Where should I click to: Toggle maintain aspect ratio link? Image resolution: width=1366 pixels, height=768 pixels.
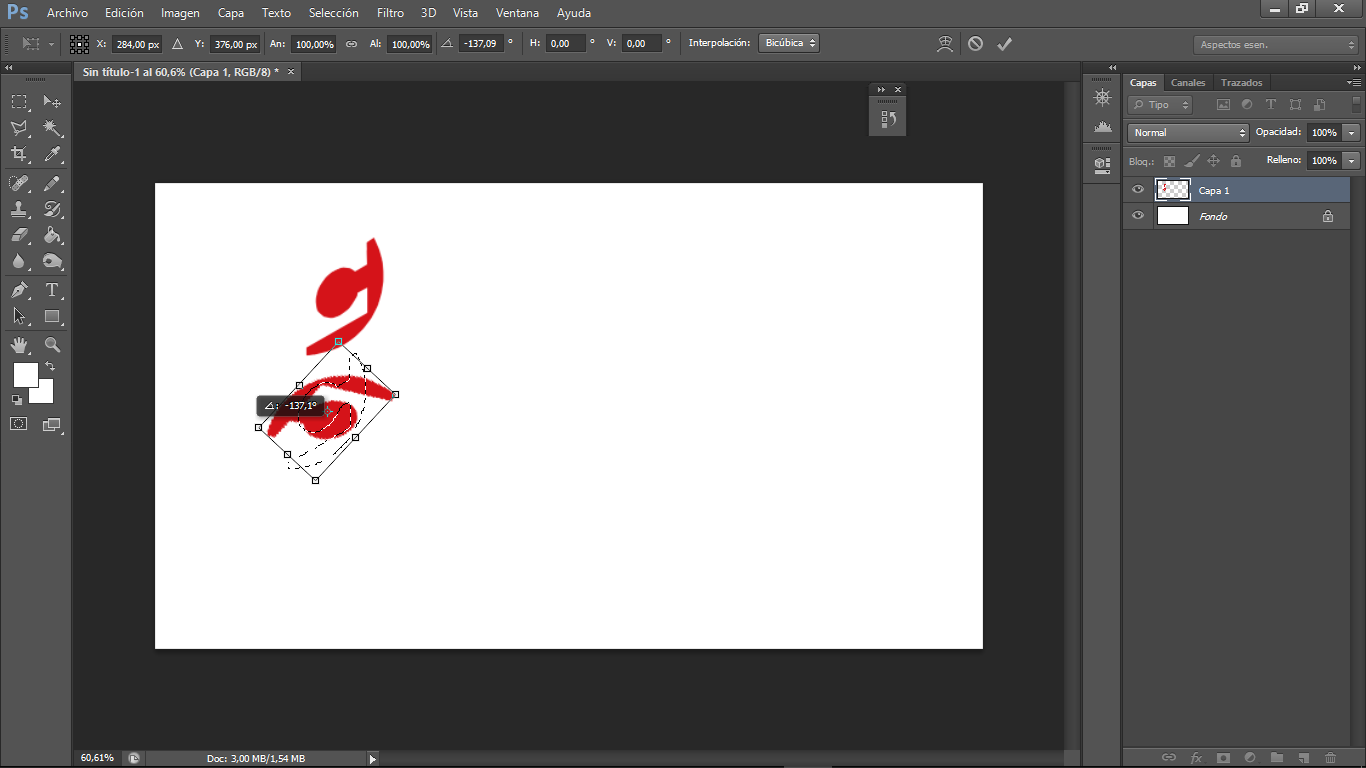click(351, 44)
